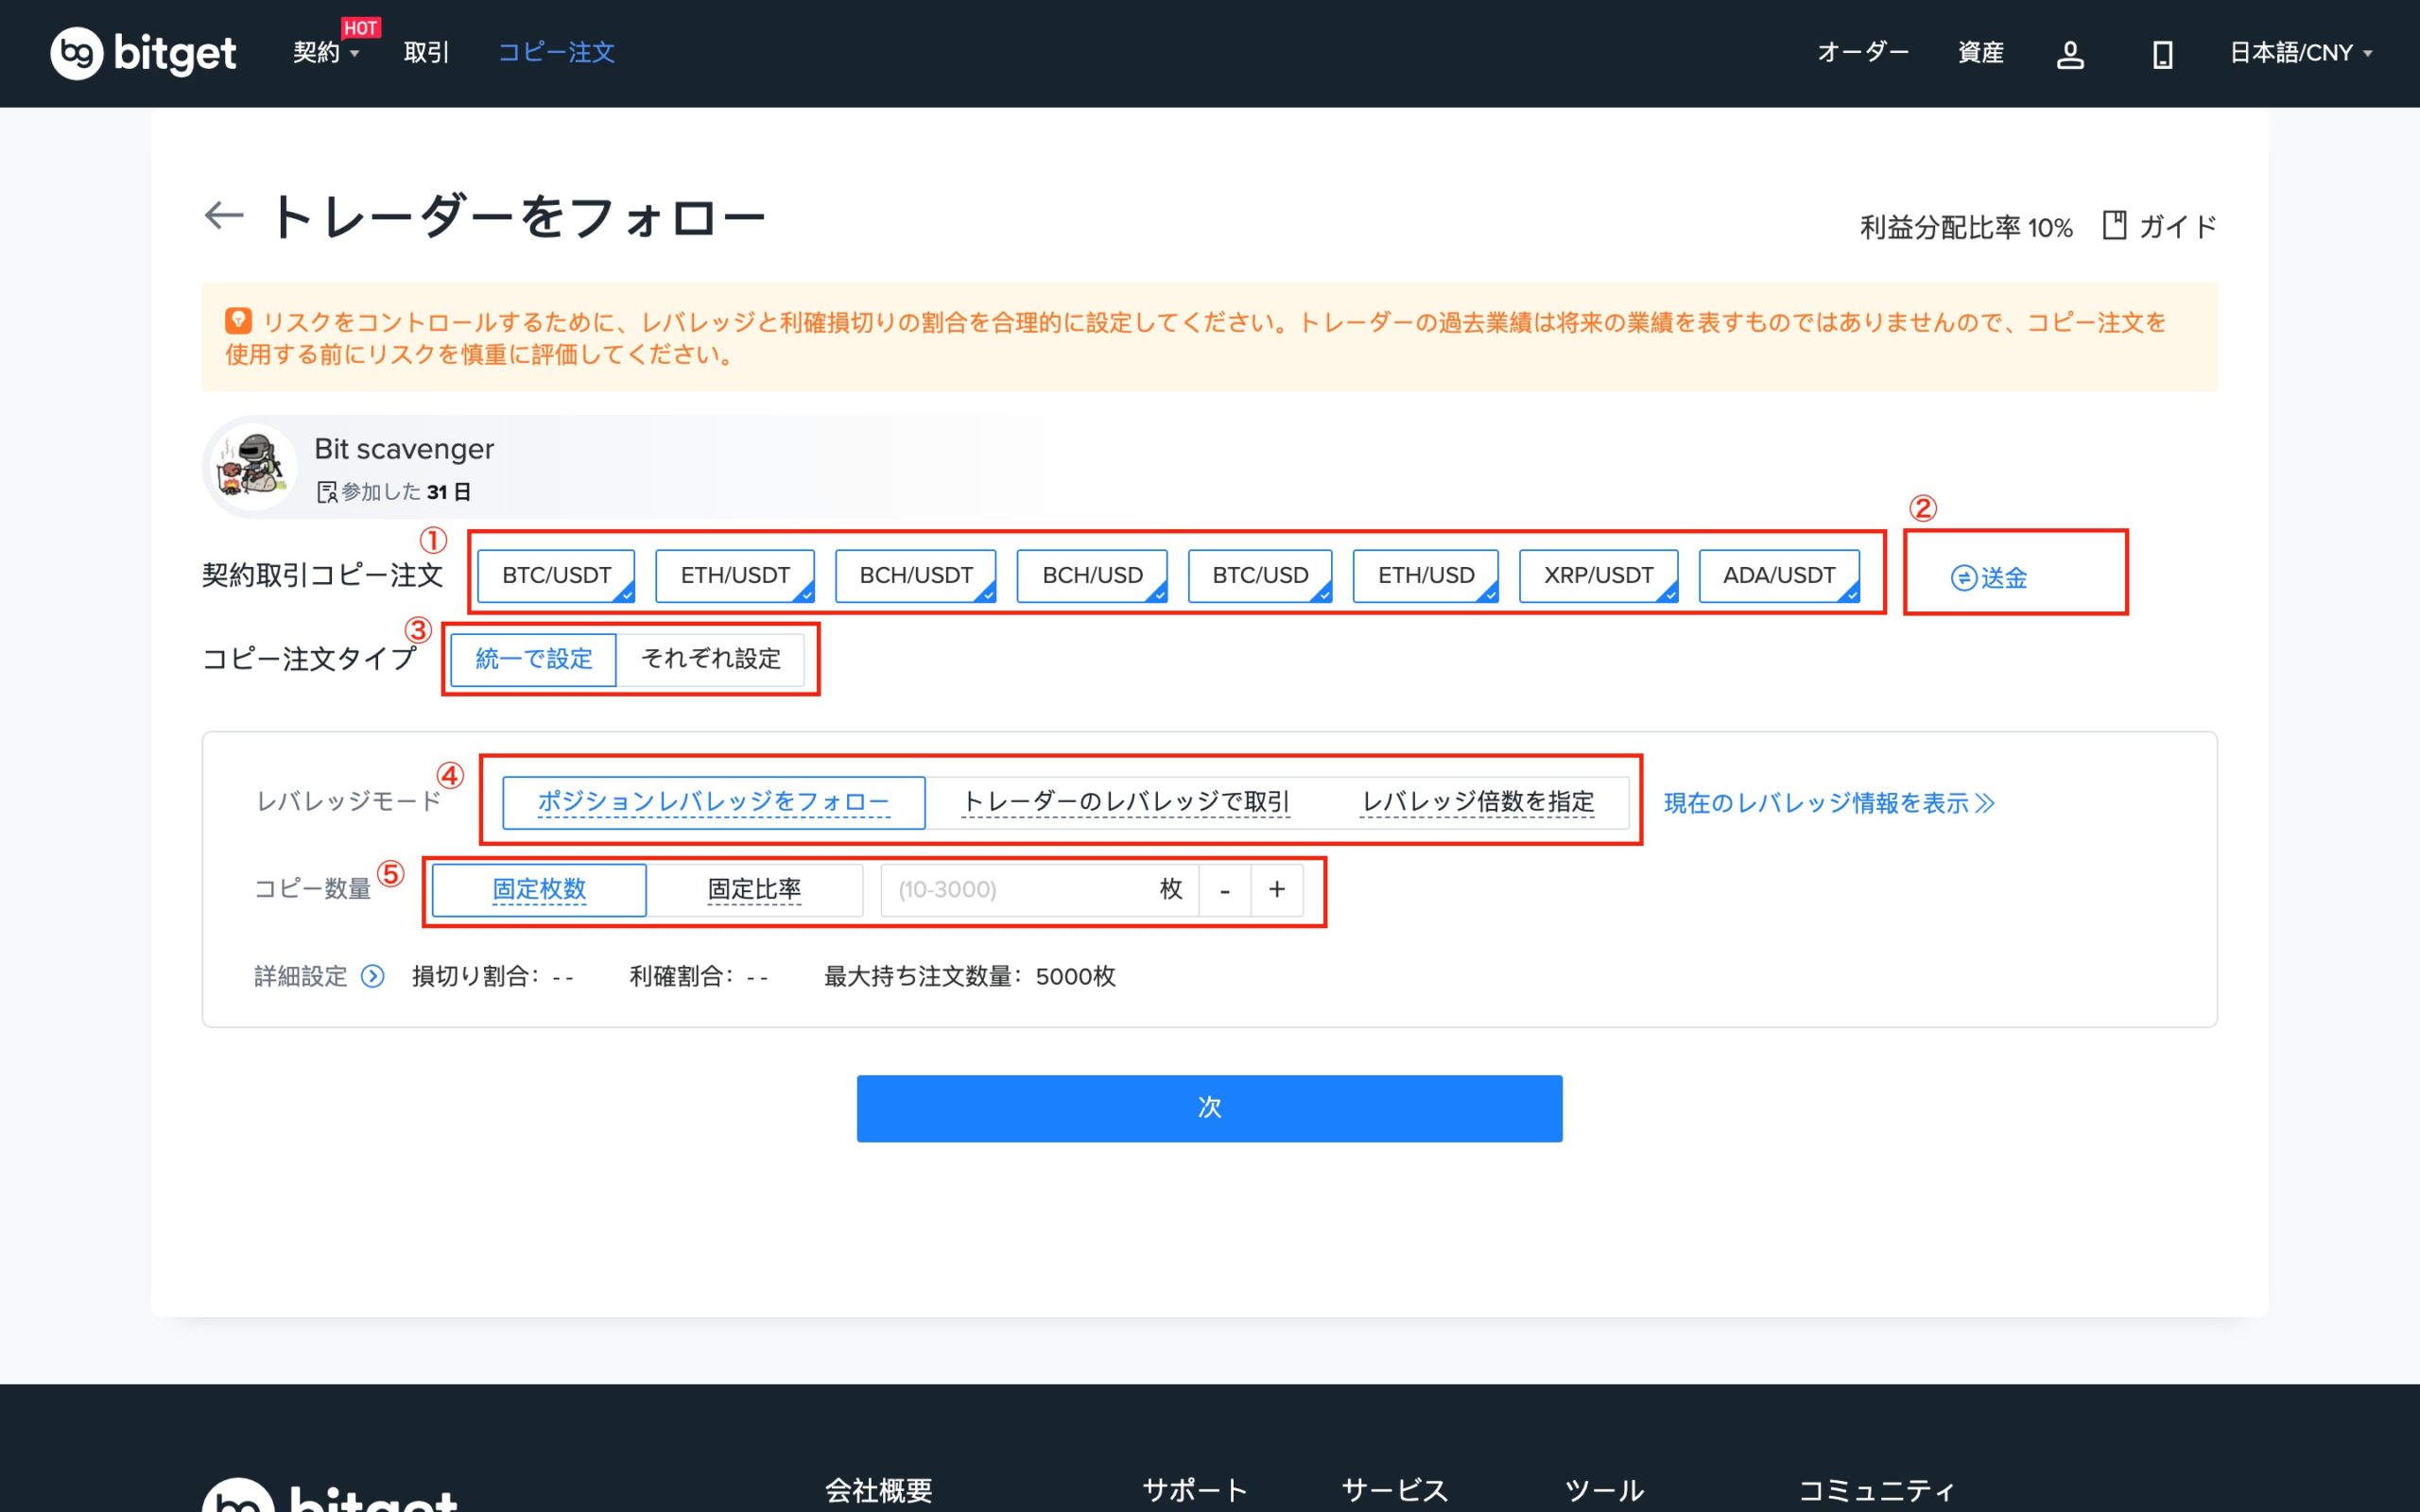This screenshot has height=1512, width=2420.
Task: Toggle the BTC/USD contract pair
Action: tap(1260, 576)
